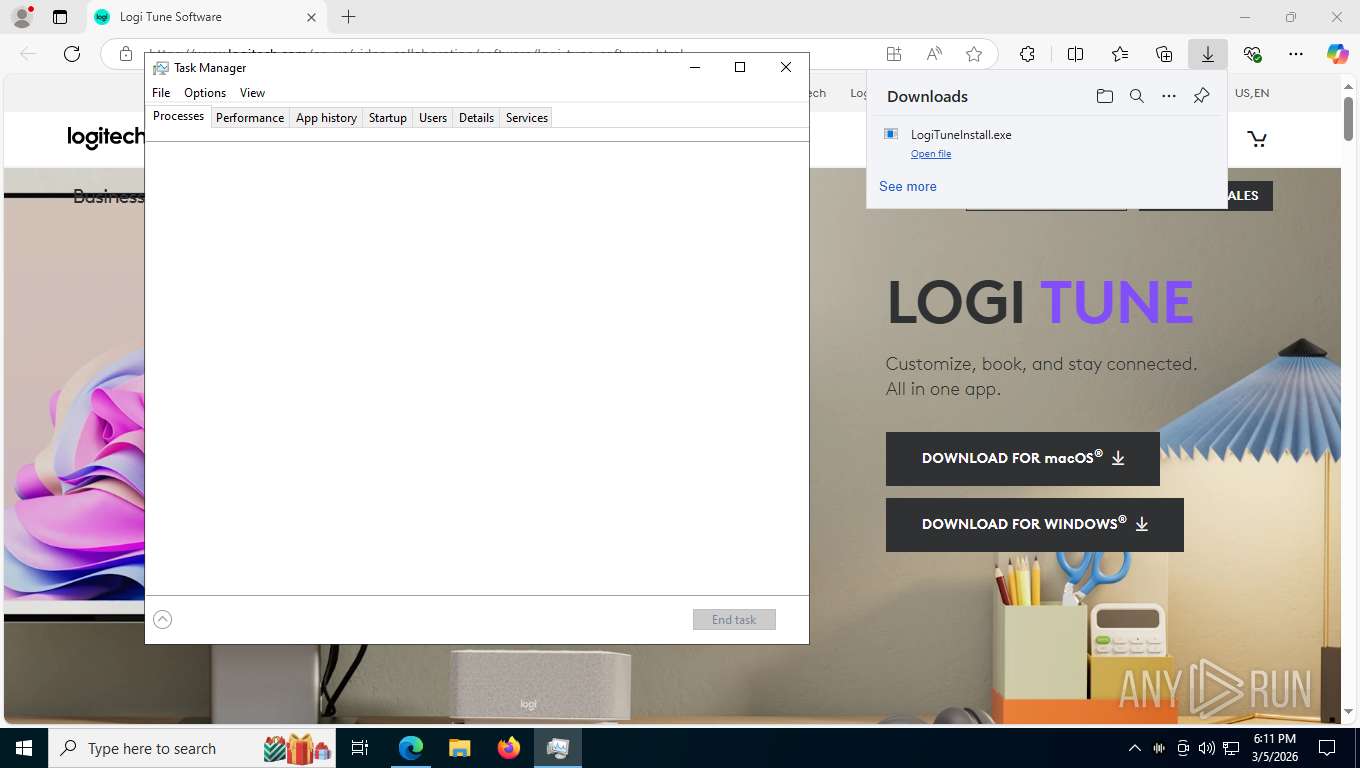This screenshot has height=768, width=1360.
Task: Click the taskbar search box
Action: [x=193, y=748]
